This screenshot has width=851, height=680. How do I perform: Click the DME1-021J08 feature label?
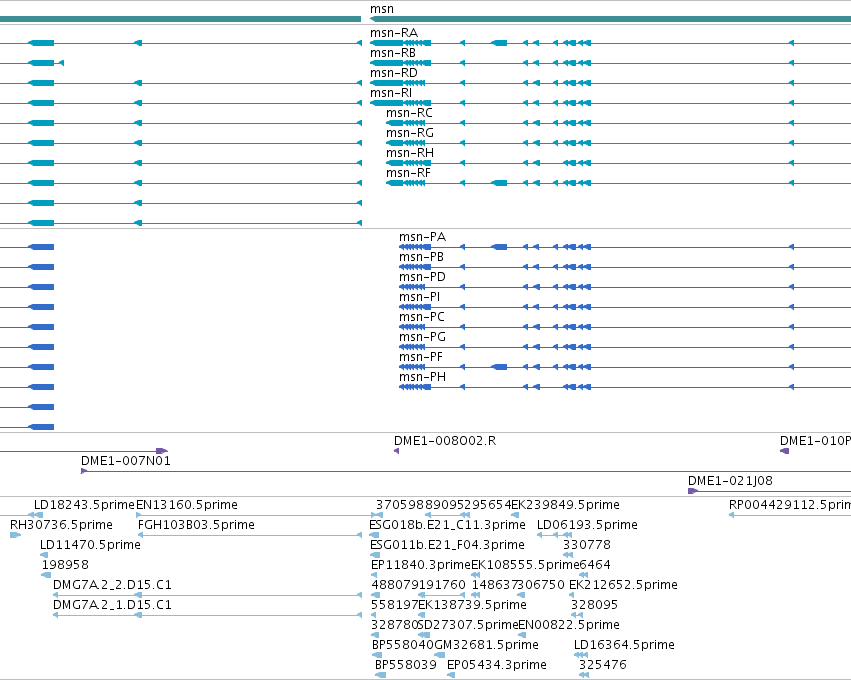coord(730,481)
